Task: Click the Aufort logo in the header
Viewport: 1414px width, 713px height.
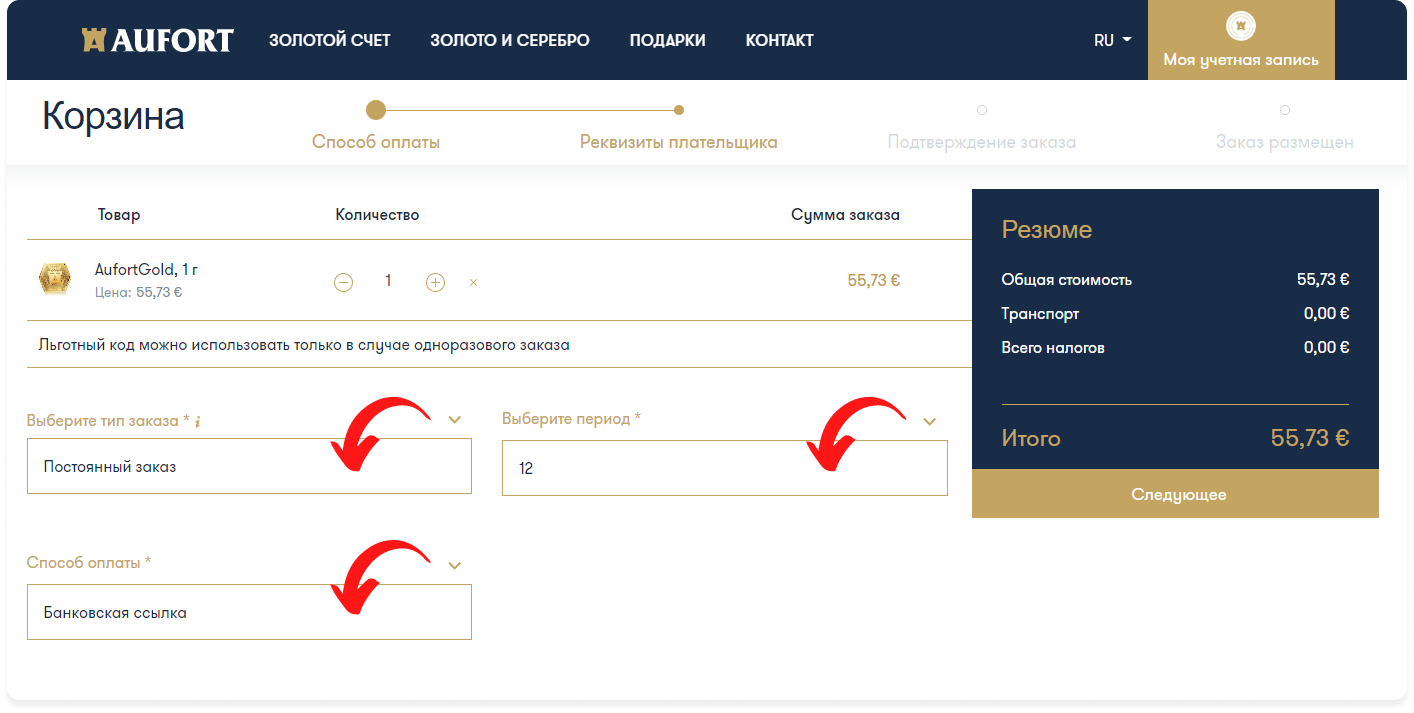Action: (157, 40)
